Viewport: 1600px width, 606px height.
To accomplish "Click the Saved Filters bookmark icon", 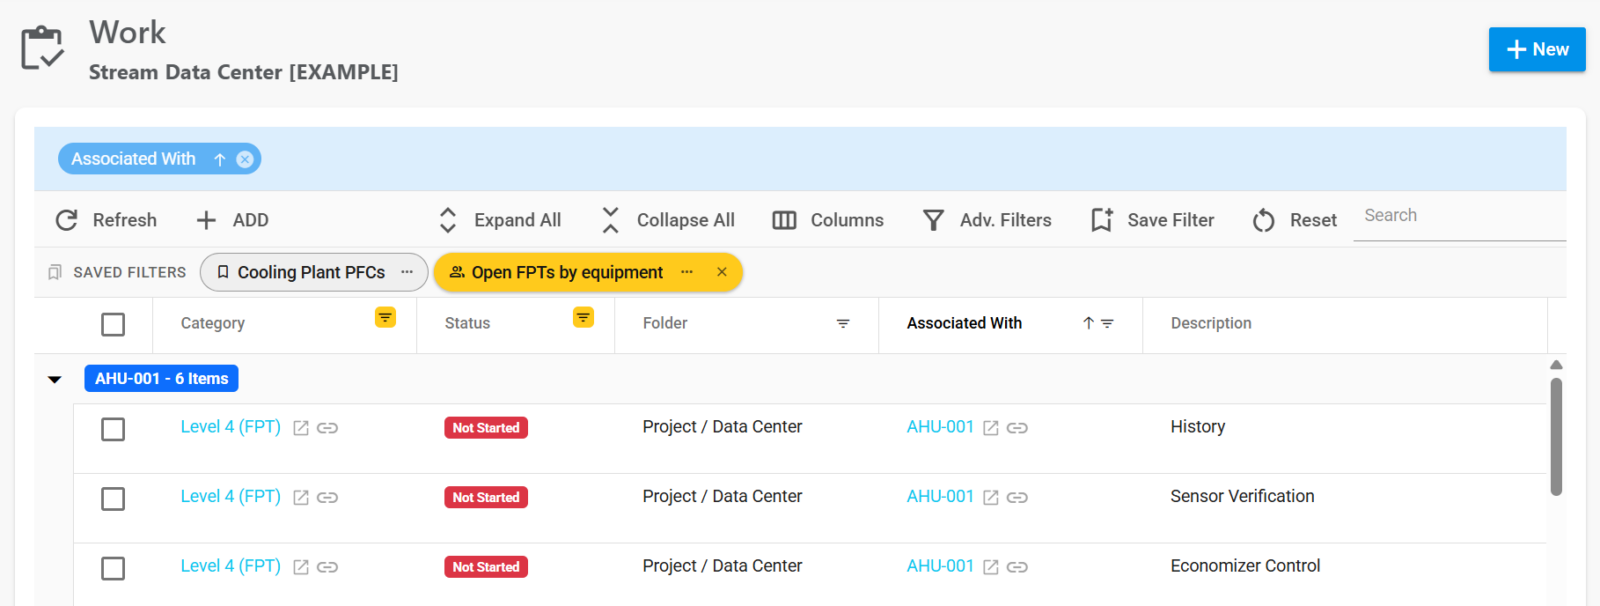I will pyautogui.click(x=55, y=272).
